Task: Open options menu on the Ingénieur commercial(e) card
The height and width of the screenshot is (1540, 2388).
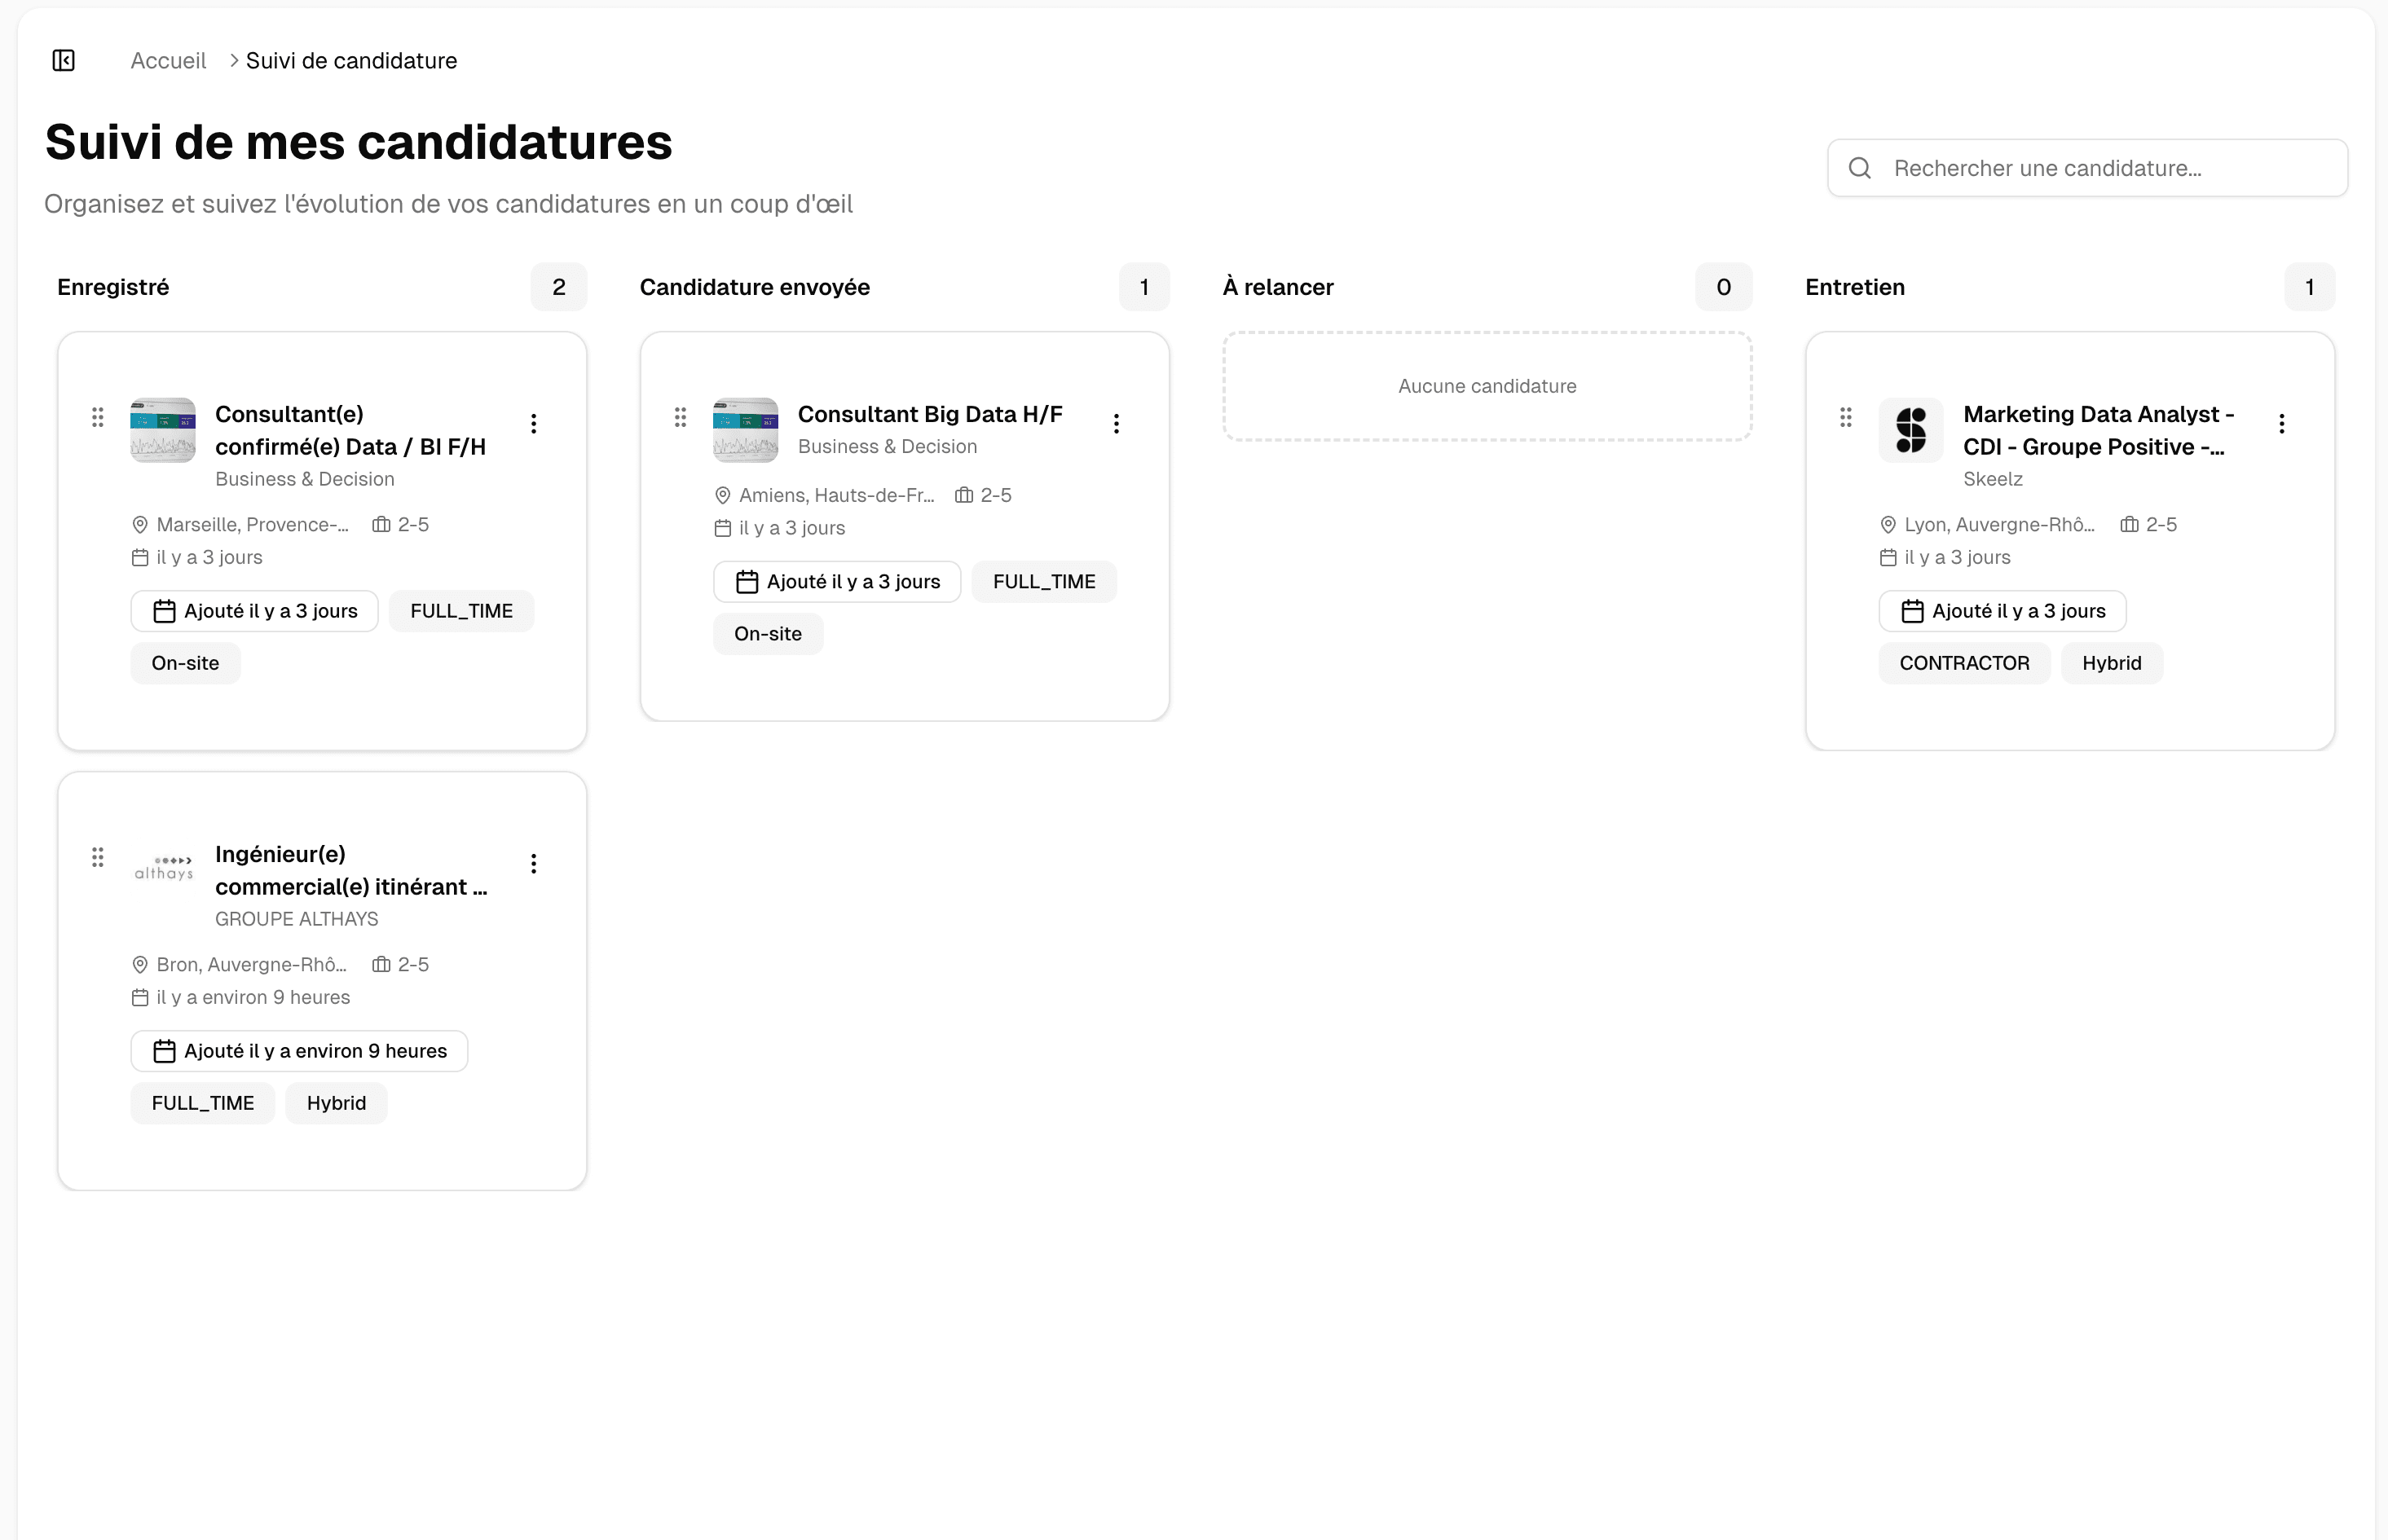Action: [534, 862]
